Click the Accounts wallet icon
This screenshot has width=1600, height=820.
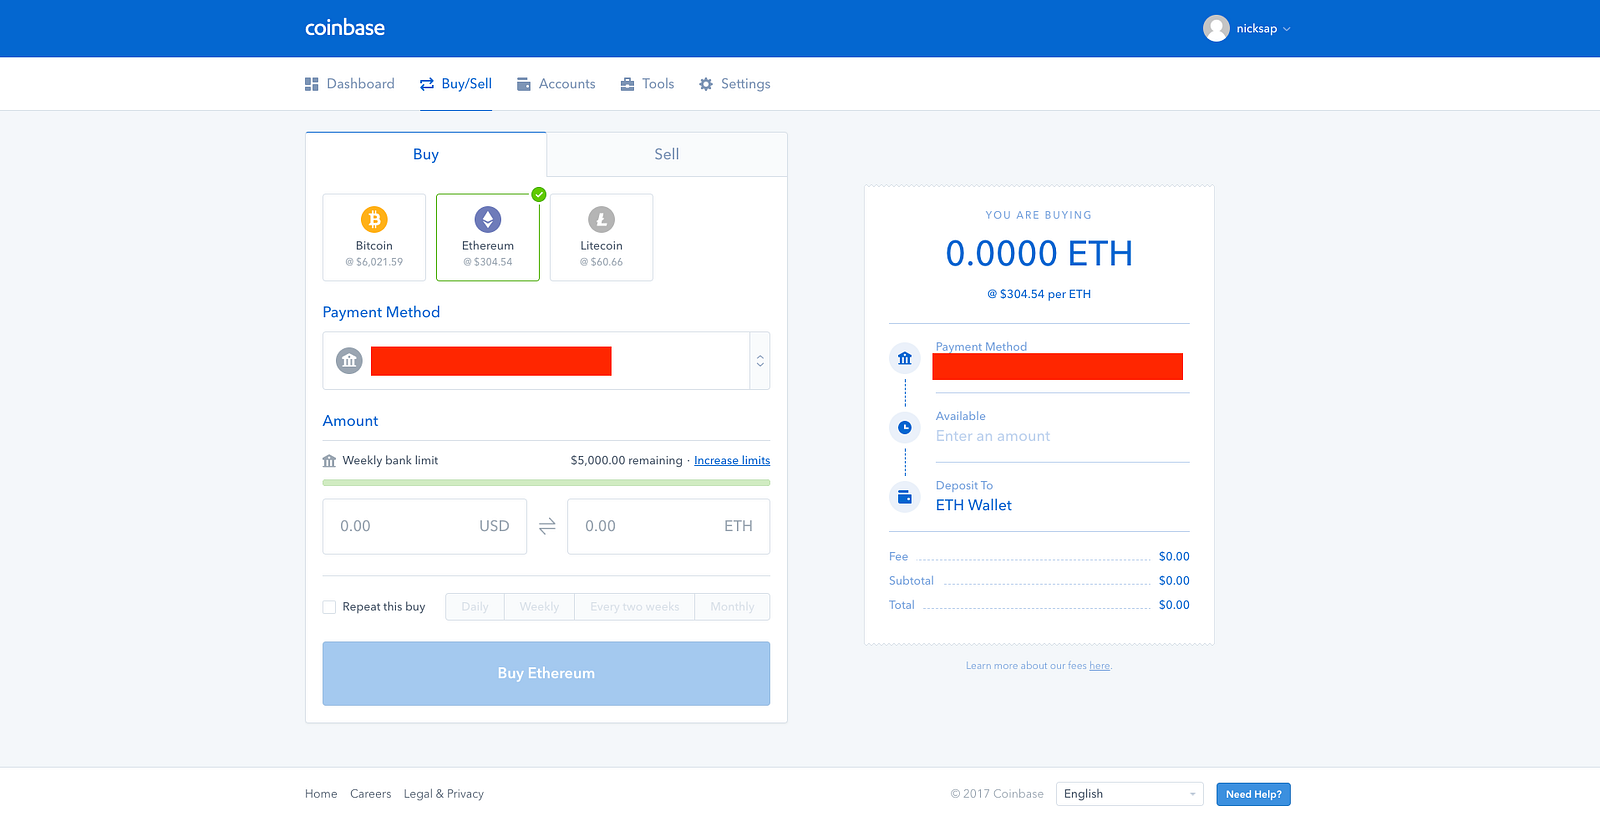pos(523,84)
